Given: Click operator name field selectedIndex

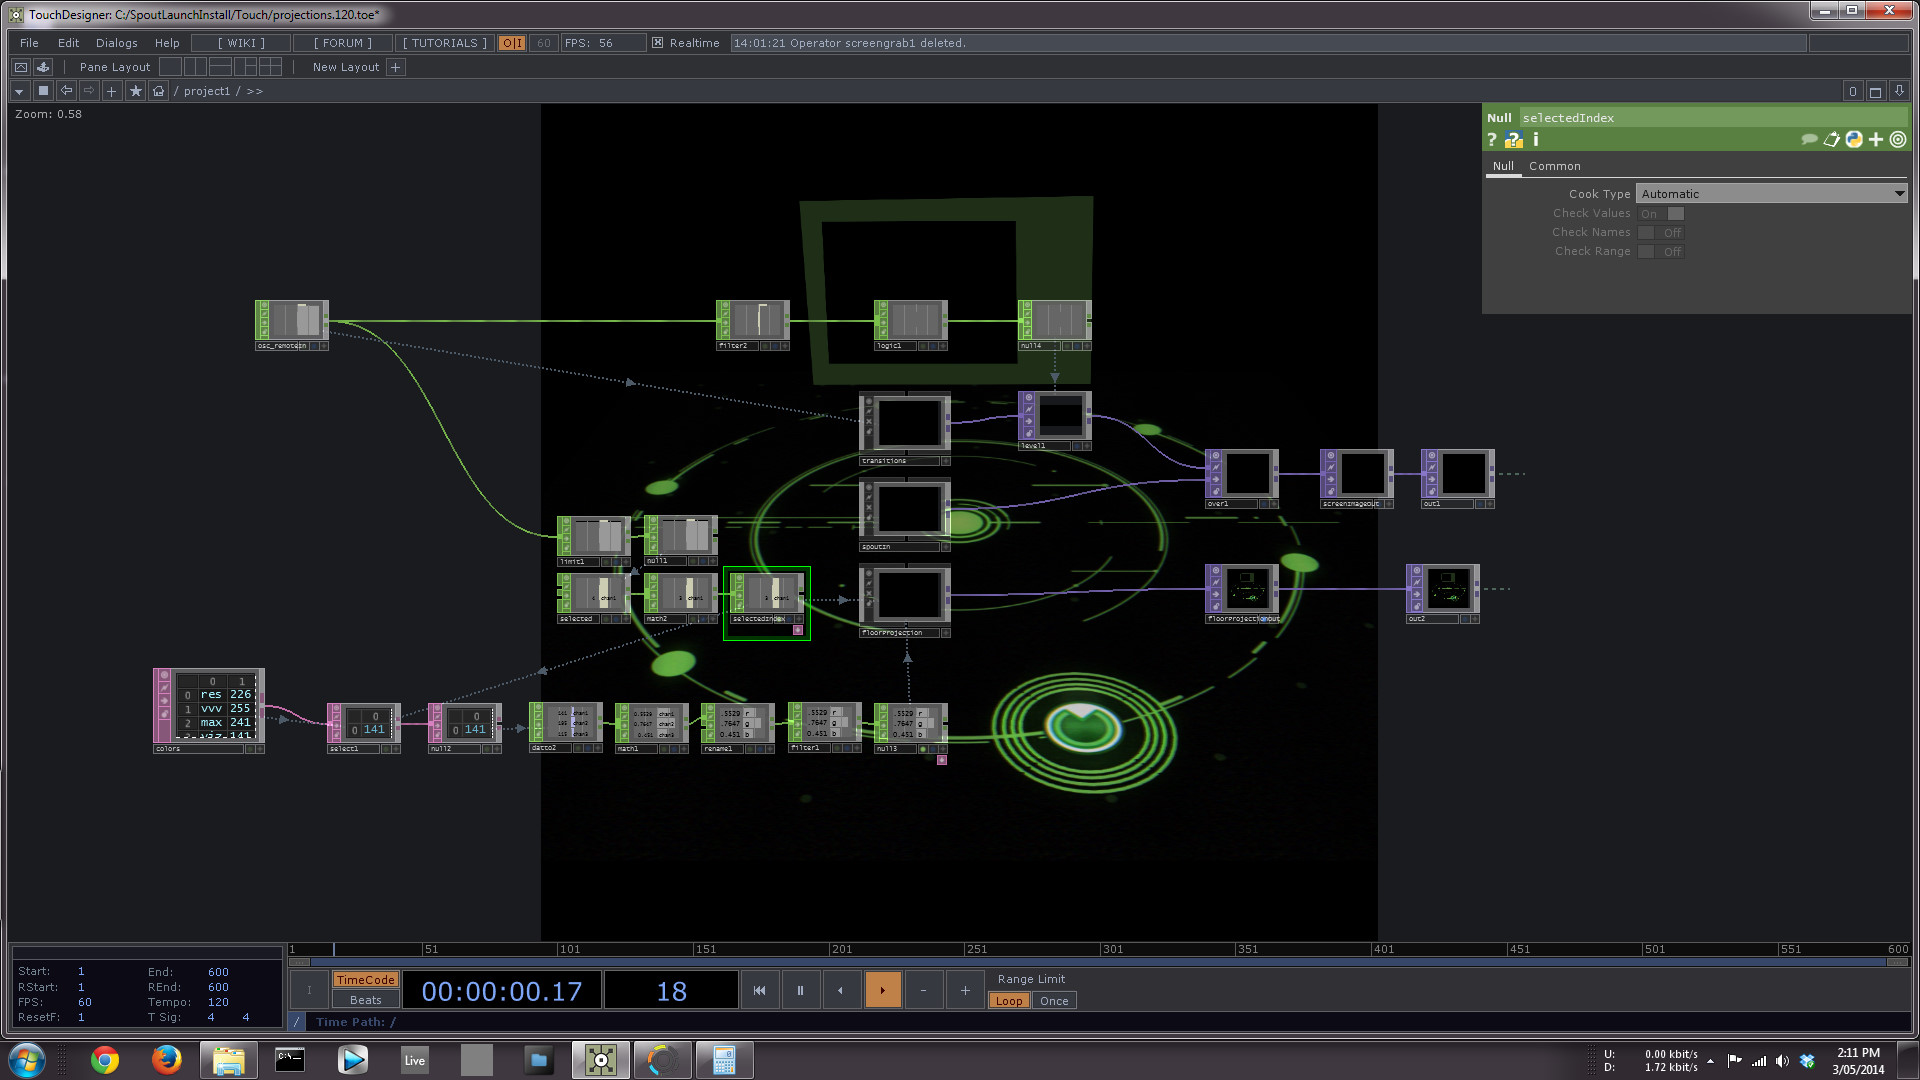Looking at the screenshot, I should coord(1713,118).
